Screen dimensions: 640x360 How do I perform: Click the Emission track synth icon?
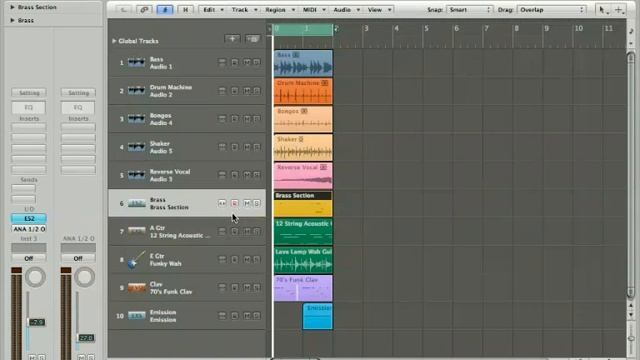tap(136, 316)
